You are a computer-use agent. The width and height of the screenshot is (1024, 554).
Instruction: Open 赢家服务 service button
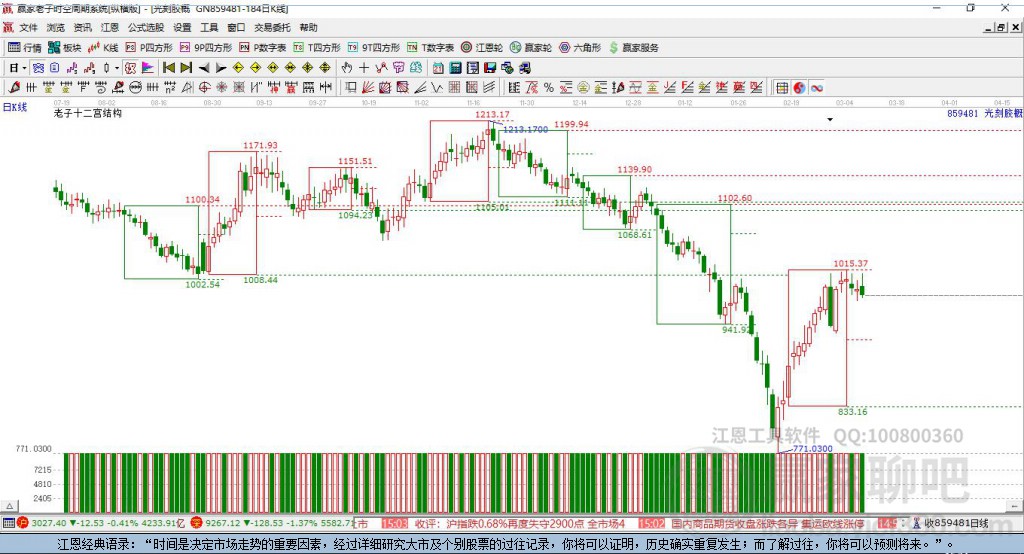point(634,48)
